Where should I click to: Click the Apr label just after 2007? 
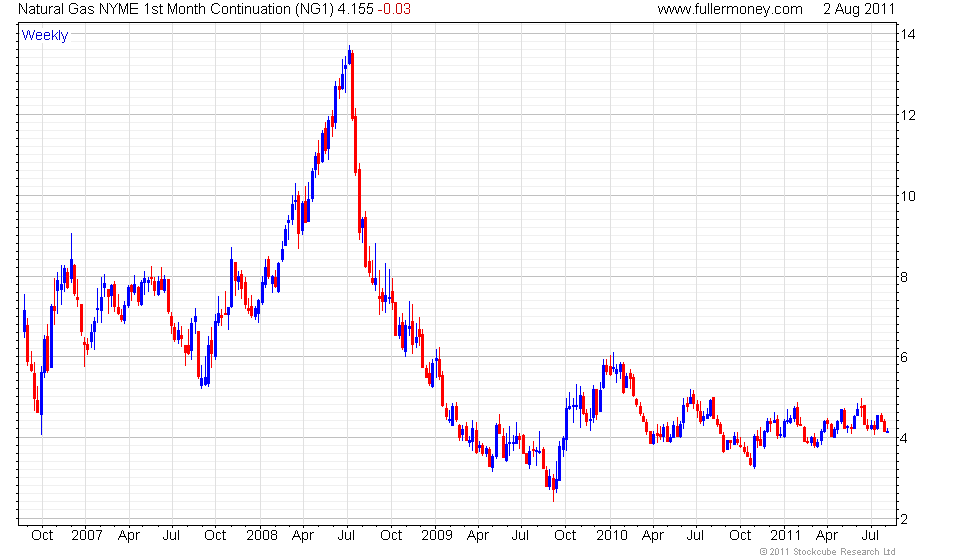(129, 536)
